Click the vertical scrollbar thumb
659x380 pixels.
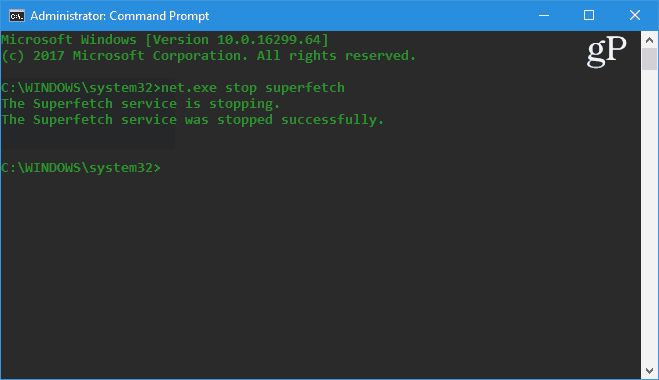click(x=649, y=59)
